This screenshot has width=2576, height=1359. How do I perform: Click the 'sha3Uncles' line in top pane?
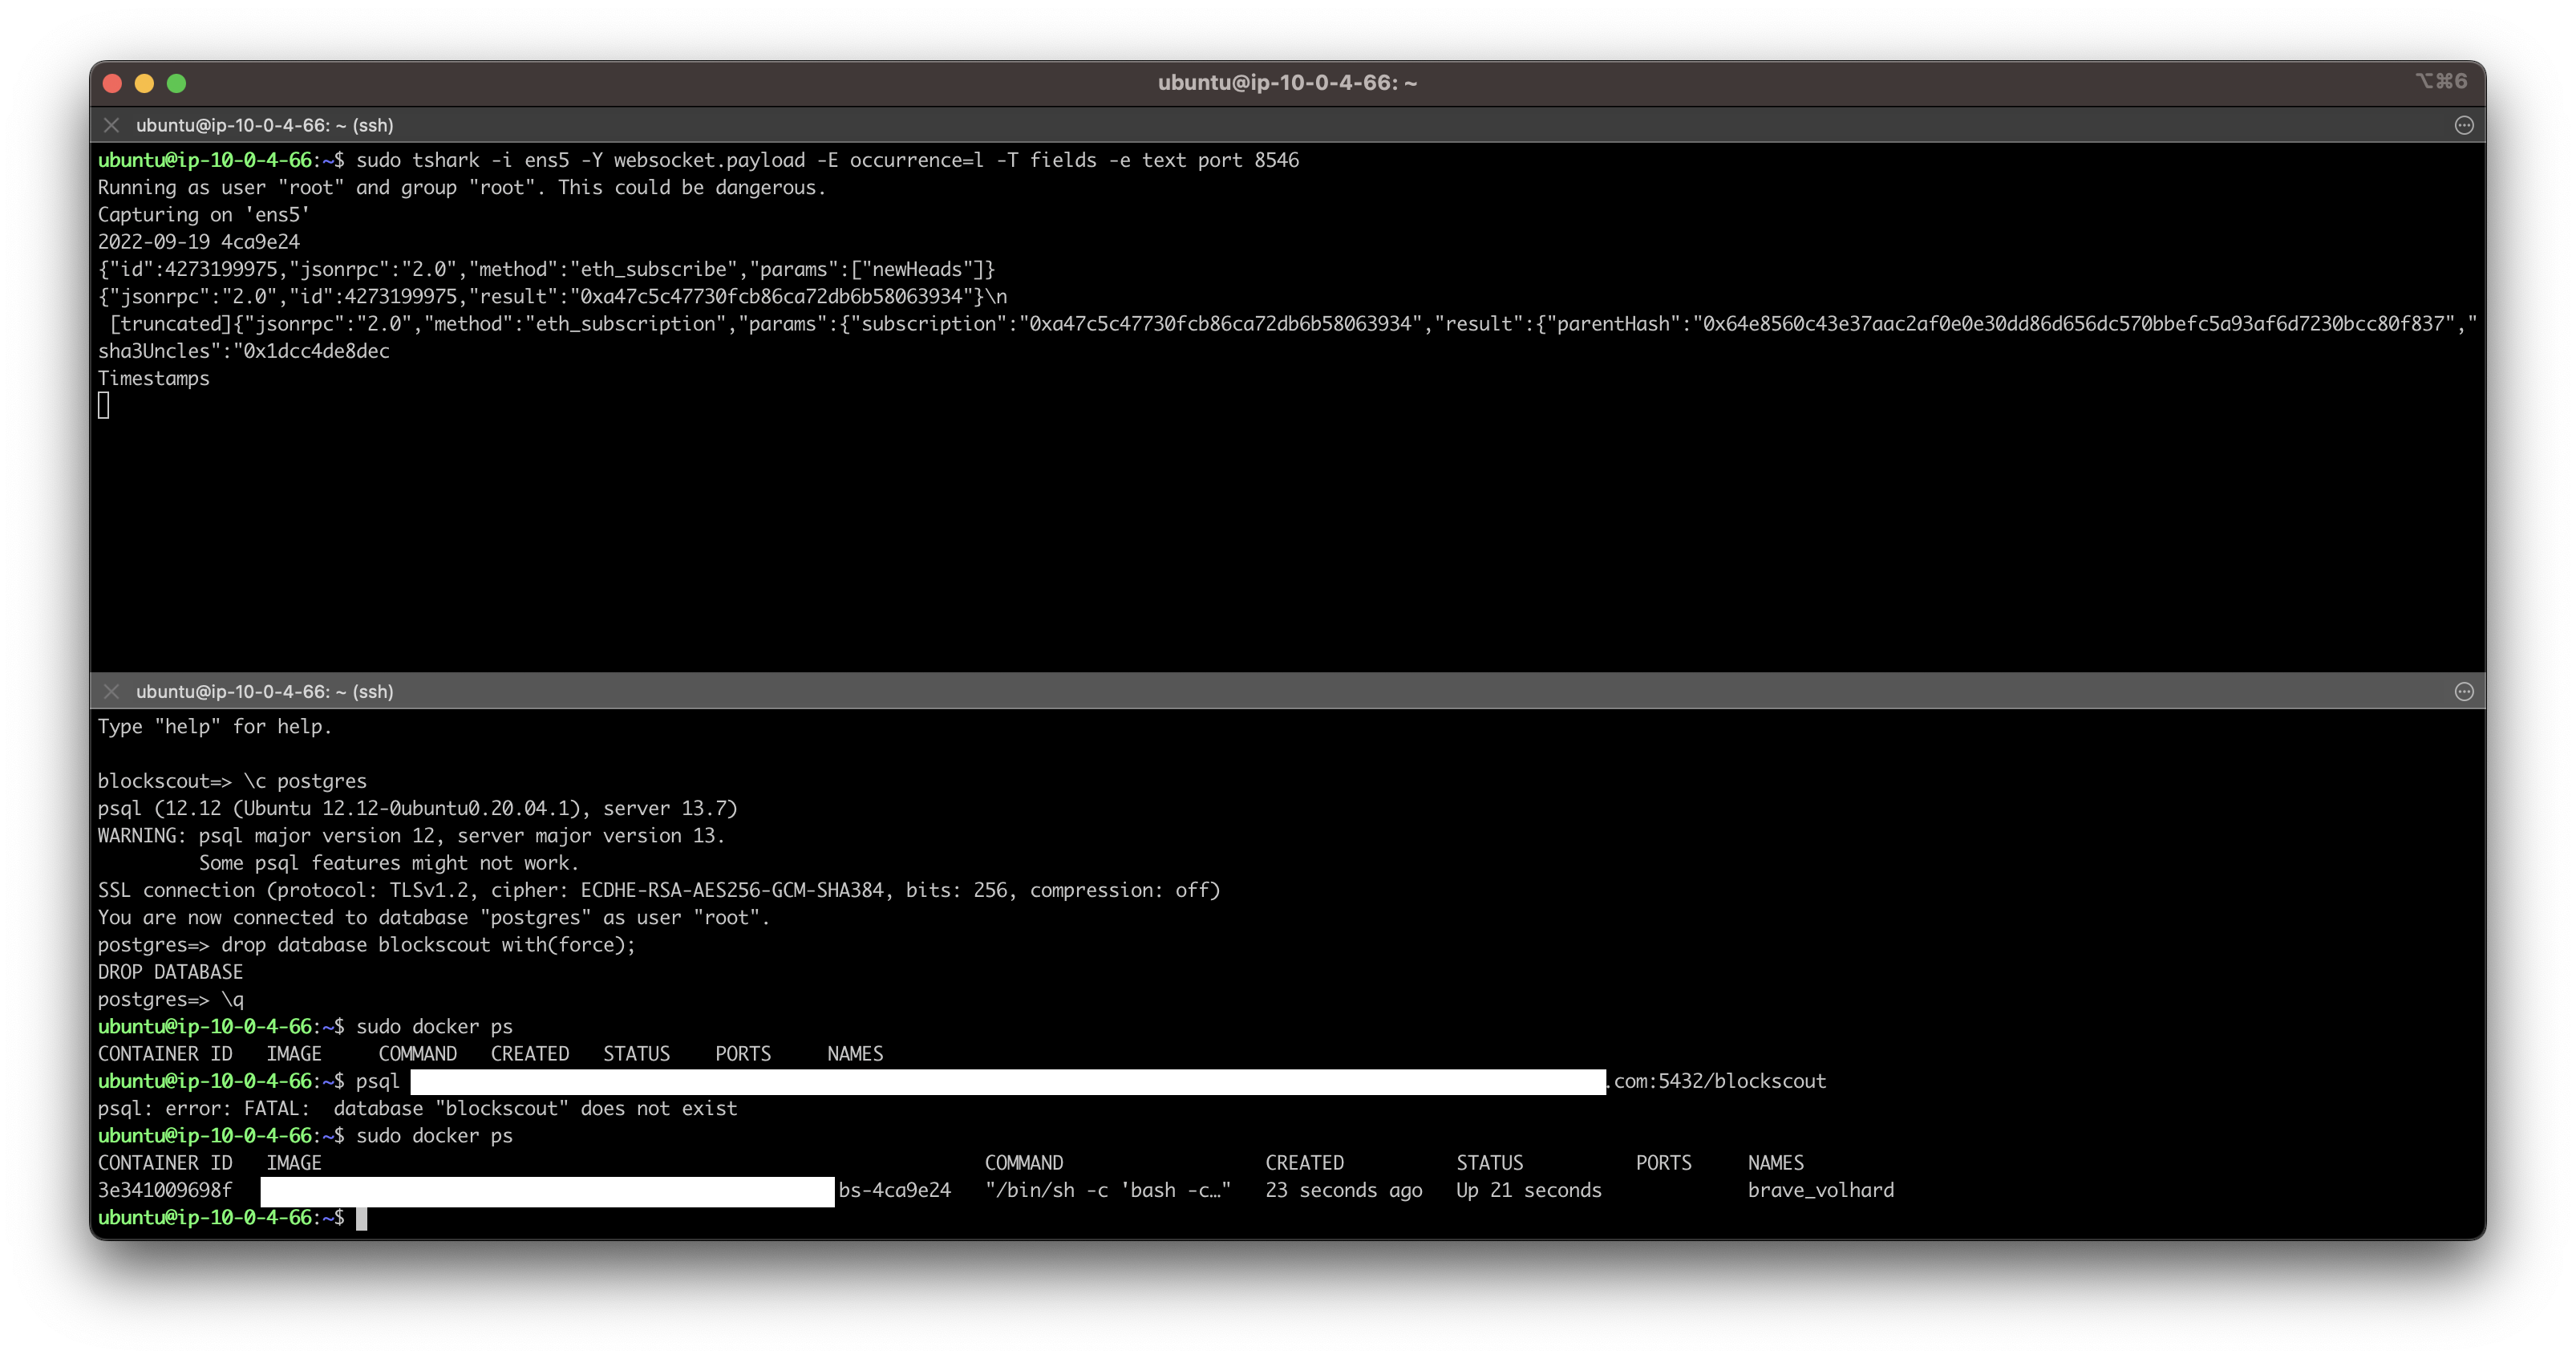pyautogui.click(x=243, y=351)
